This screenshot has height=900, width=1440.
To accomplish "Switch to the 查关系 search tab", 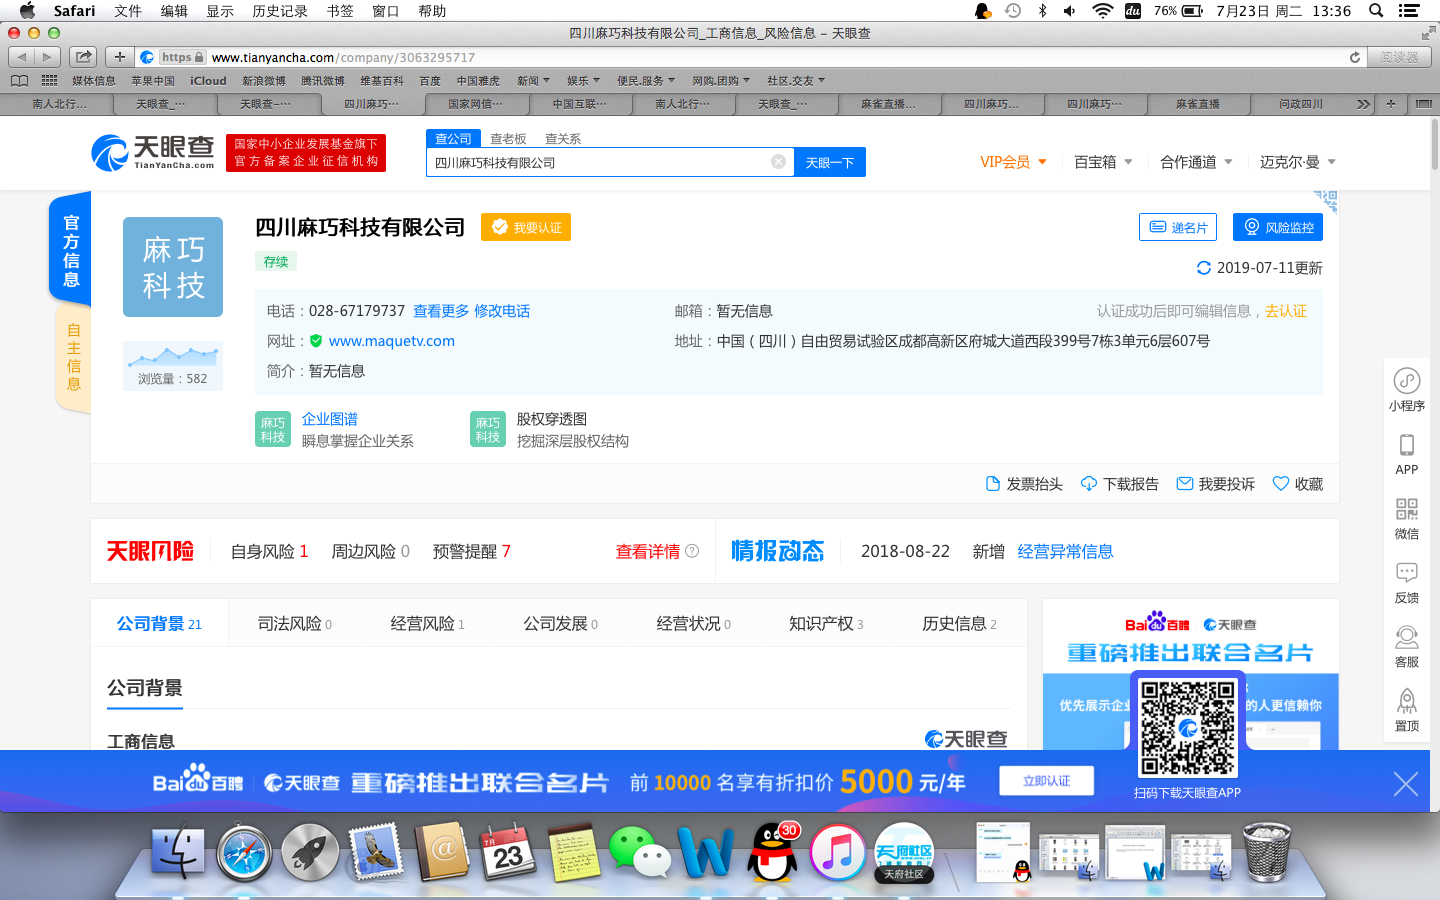I will coord(563,139).
